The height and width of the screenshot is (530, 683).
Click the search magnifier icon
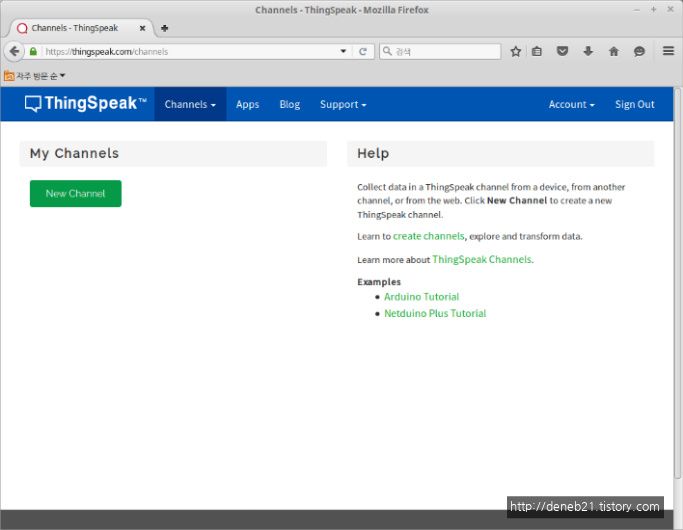(x=387, y=51)
